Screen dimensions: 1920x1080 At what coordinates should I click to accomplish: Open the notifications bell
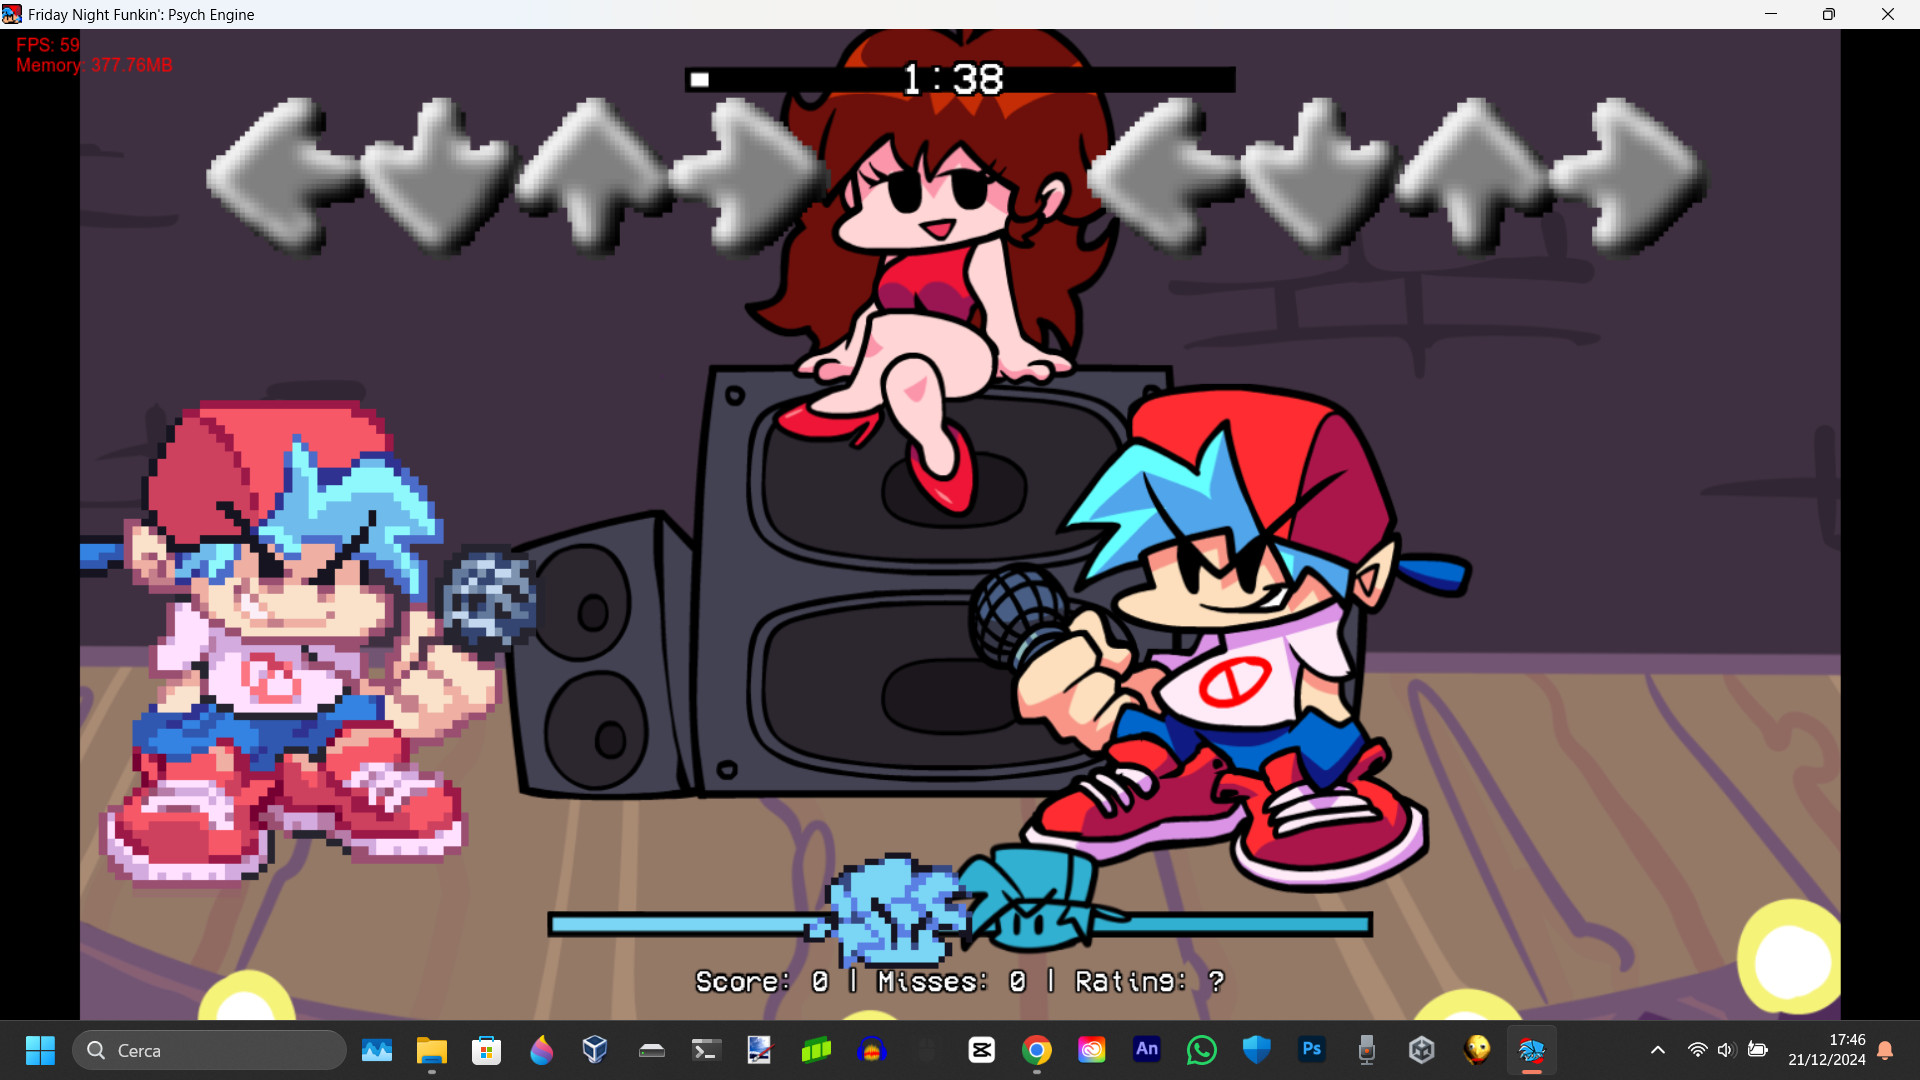point(1885,1050)
